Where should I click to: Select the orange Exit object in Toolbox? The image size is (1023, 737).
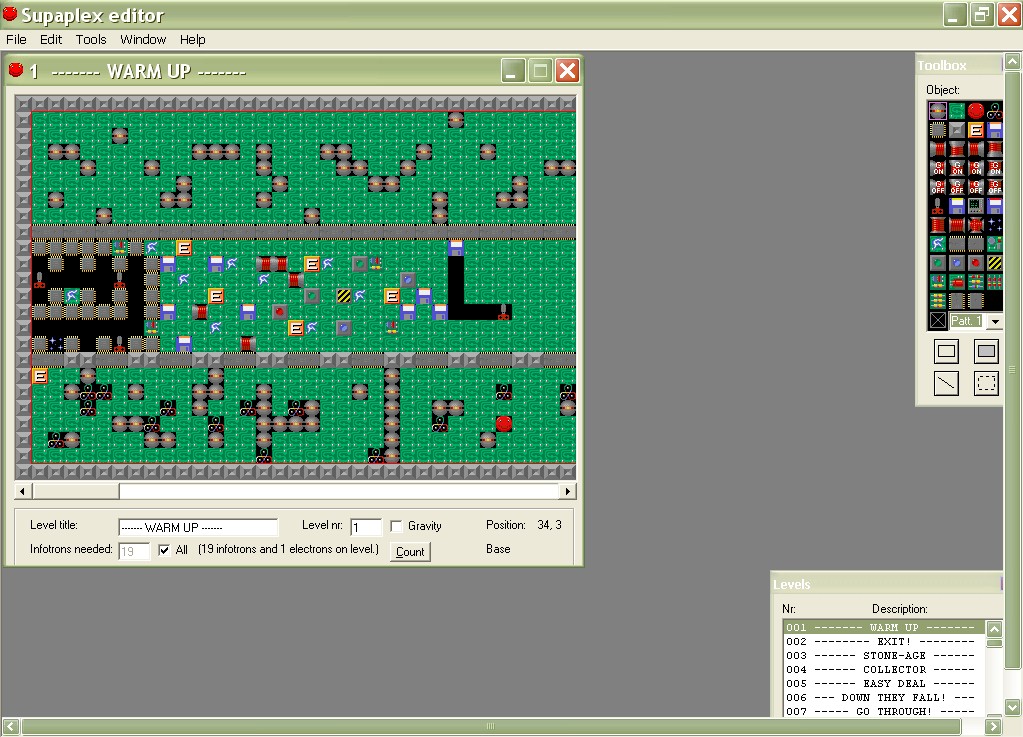click(975, 130)
